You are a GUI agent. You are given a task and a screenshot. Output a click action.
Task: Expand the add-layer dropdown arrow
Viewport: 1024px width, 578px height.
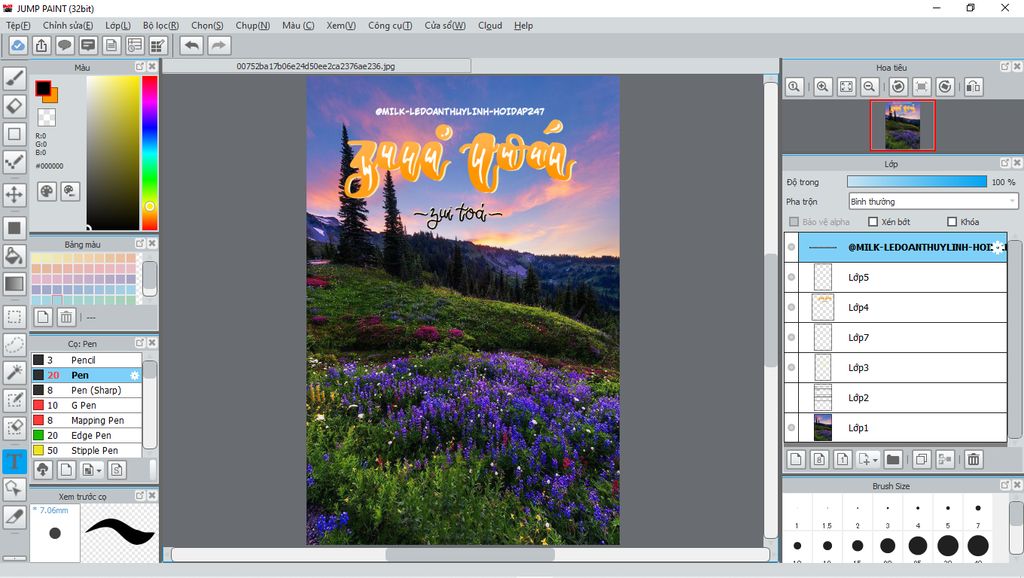876,460
